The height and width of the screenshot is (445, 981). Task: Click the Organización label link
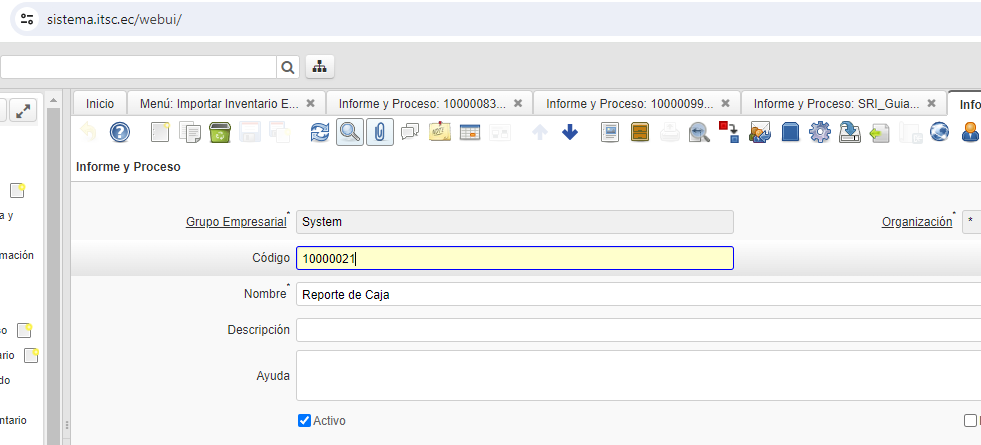(916, 222)
